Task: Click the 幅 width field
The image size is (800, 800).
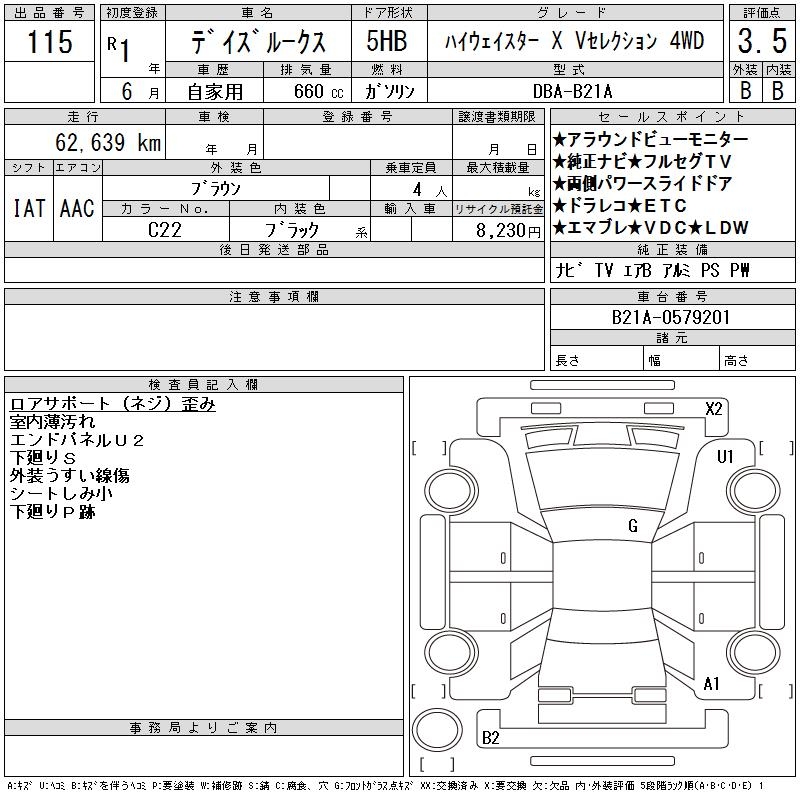Action: (681, 360)
